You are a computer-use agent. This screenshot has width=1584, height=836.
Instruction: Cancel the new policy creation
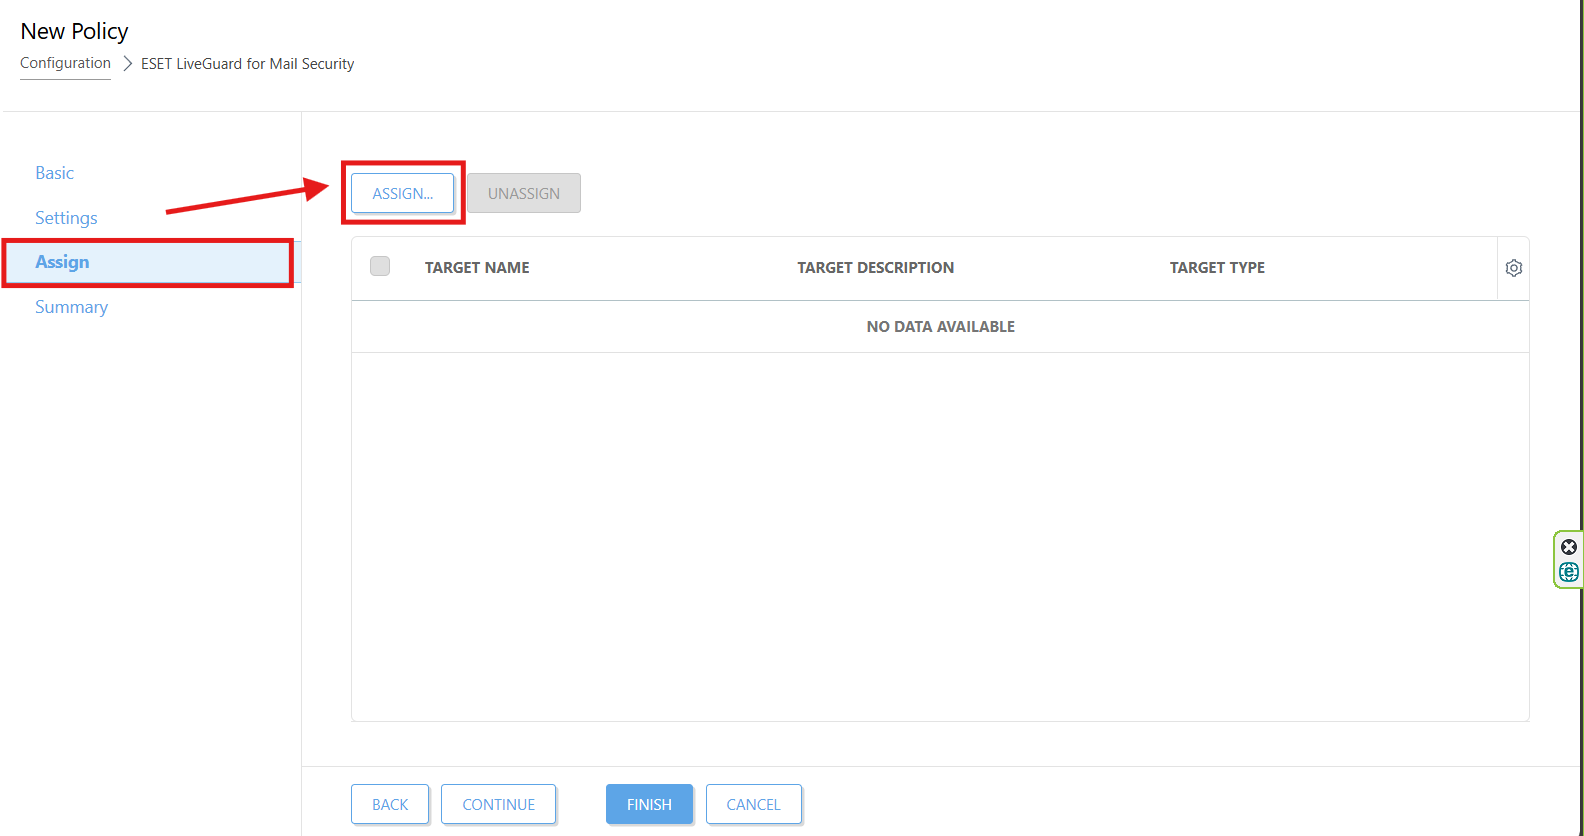click(753, 804)
